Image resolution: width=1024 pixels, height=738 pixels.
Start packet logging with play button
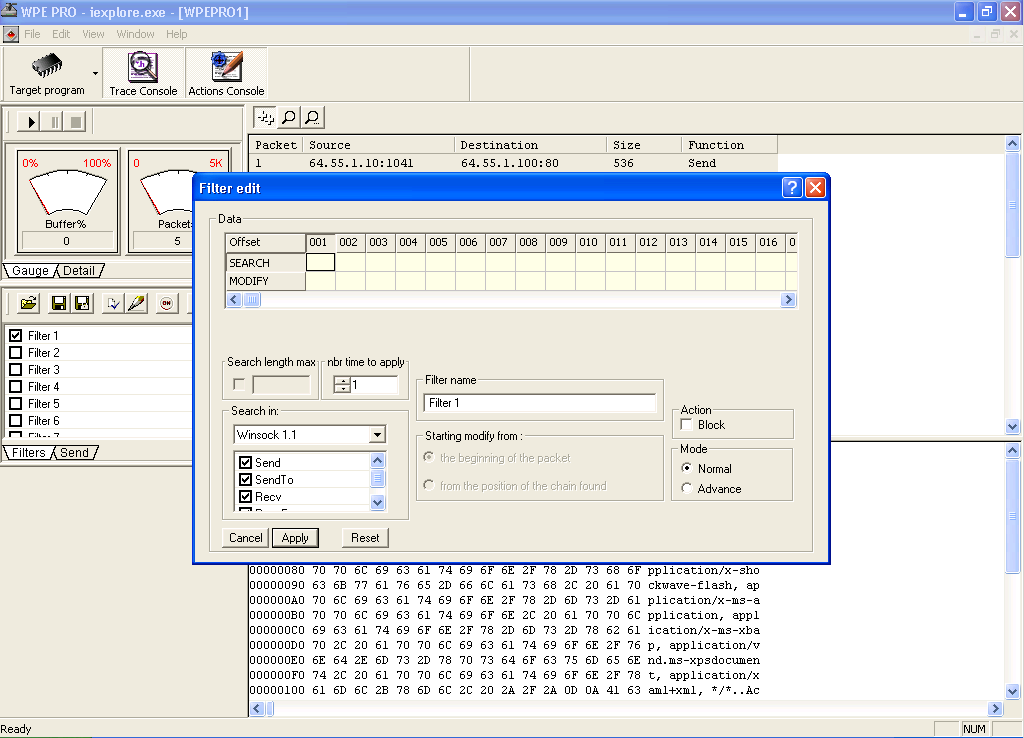30,121
